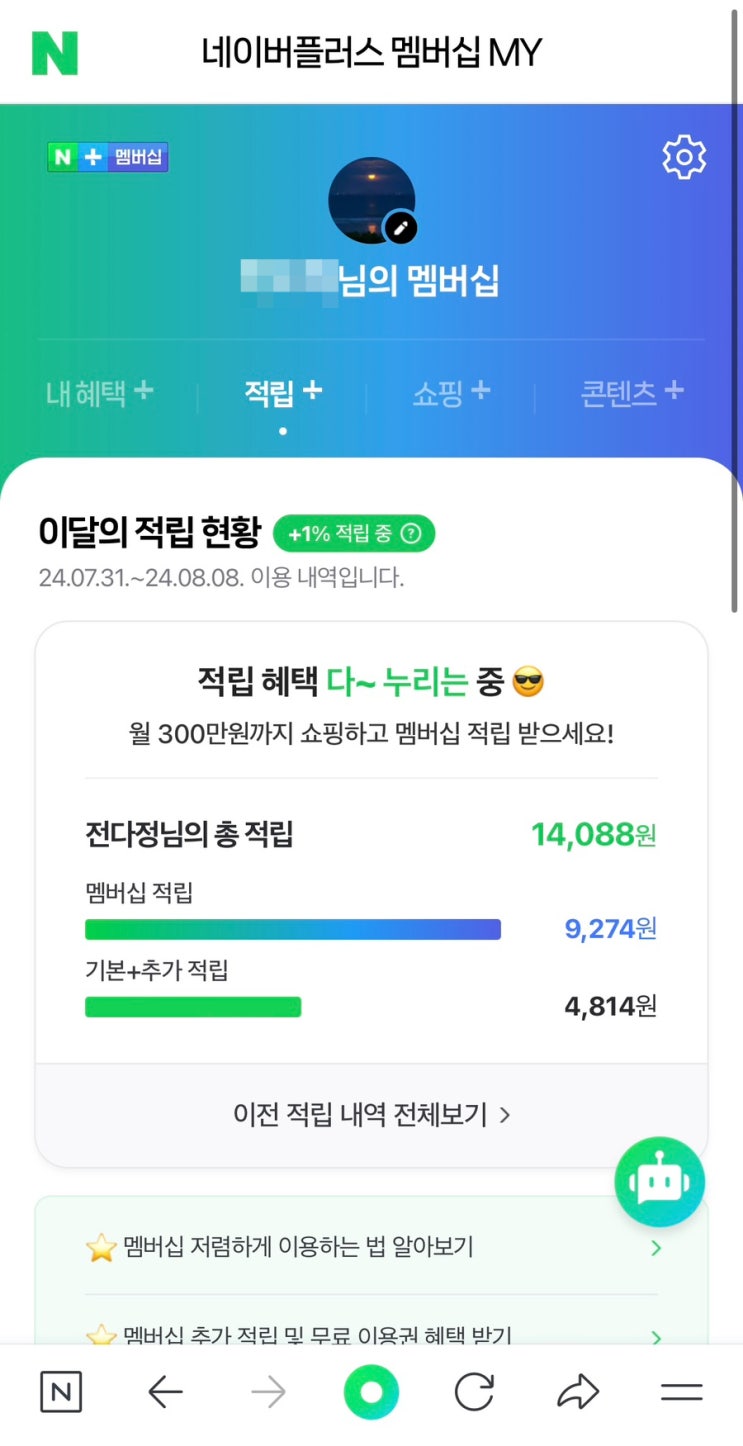Share the page using the share arrow icon
The height and width of the screenshot is (1446, 743).
click(578, 1392)
